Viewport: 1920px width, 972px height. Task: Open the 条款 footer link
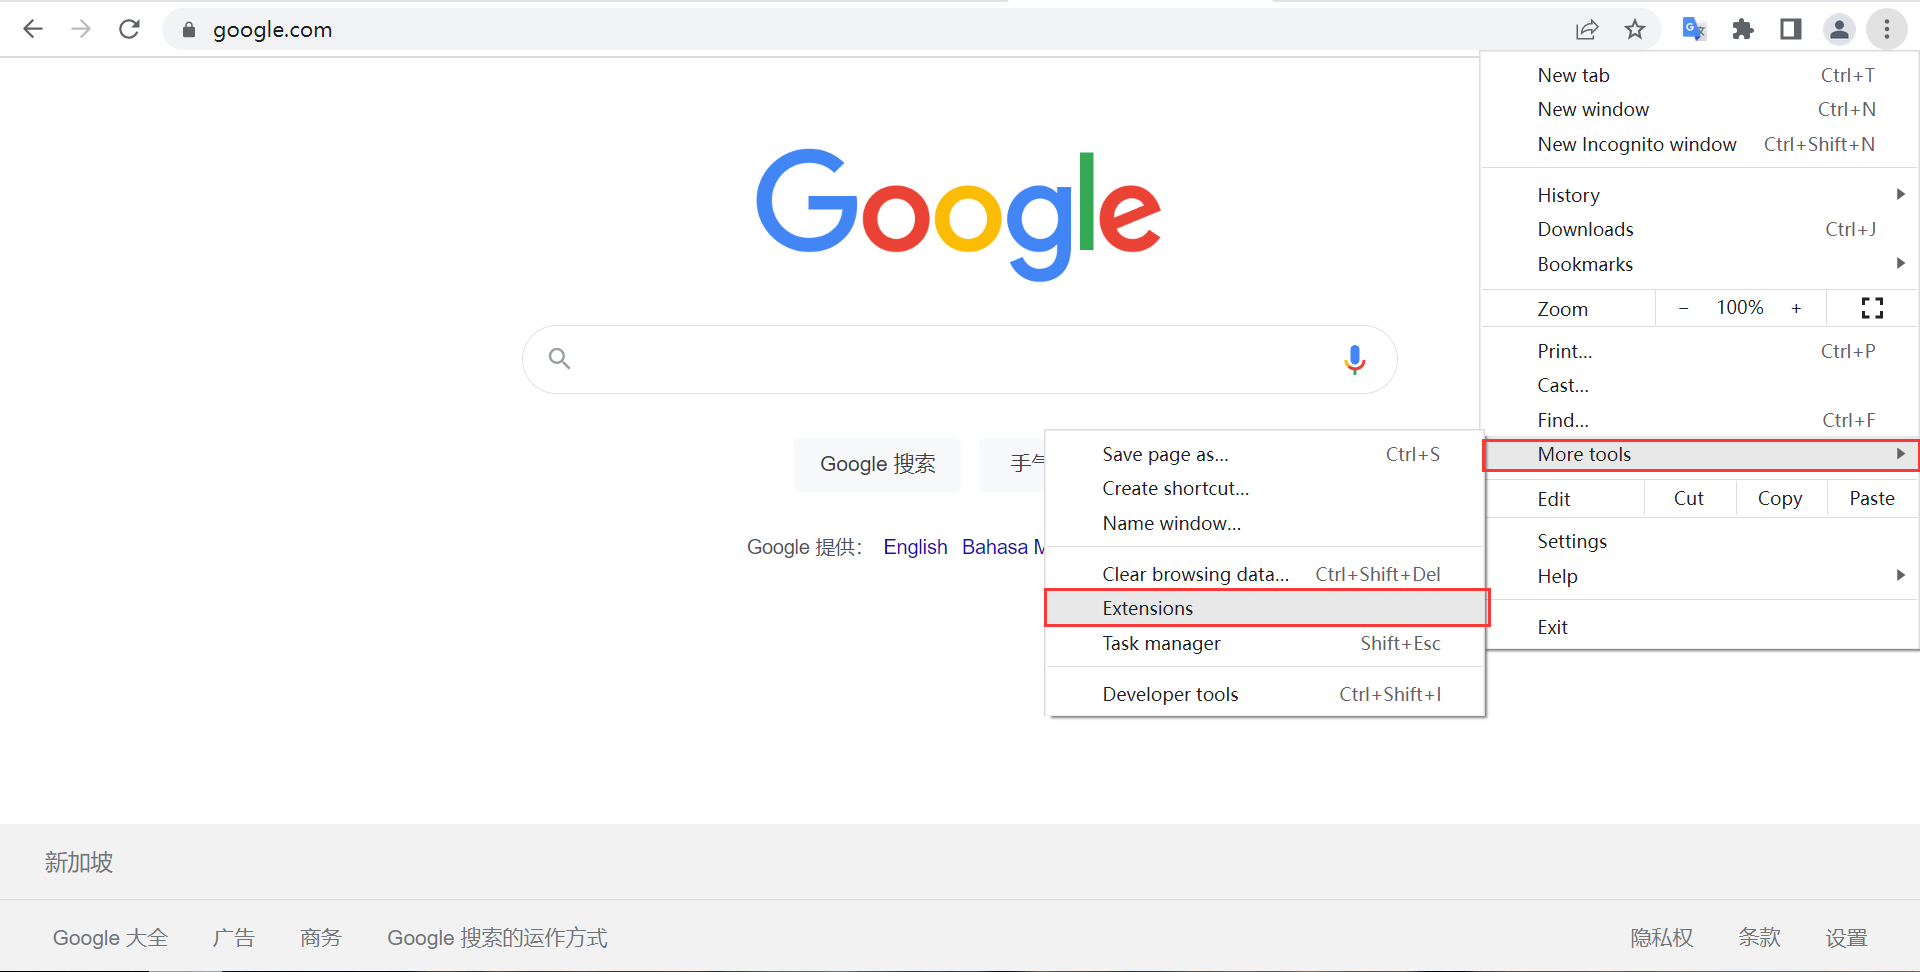coord(1759,938)
